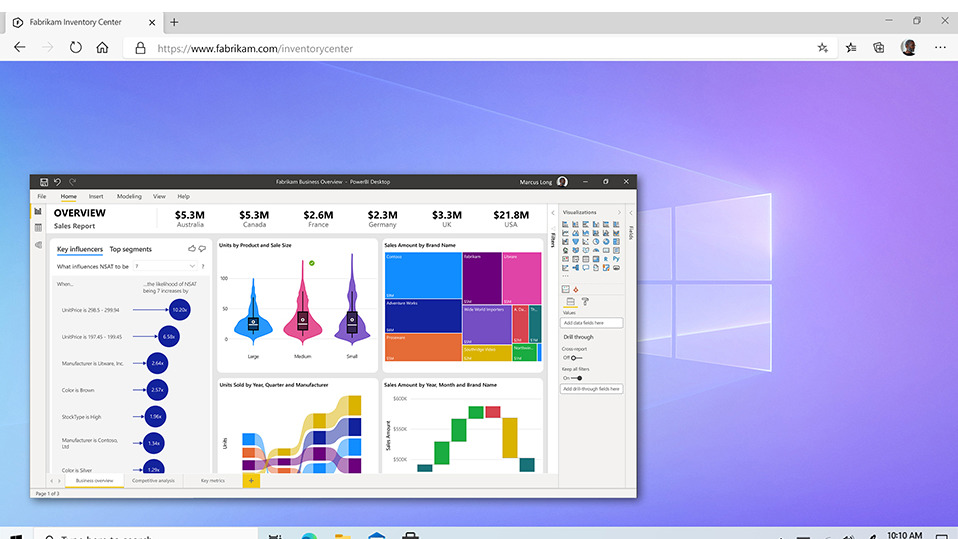Undo the last action in Power BI
The image size is (958, 539).
pos(57,182)
